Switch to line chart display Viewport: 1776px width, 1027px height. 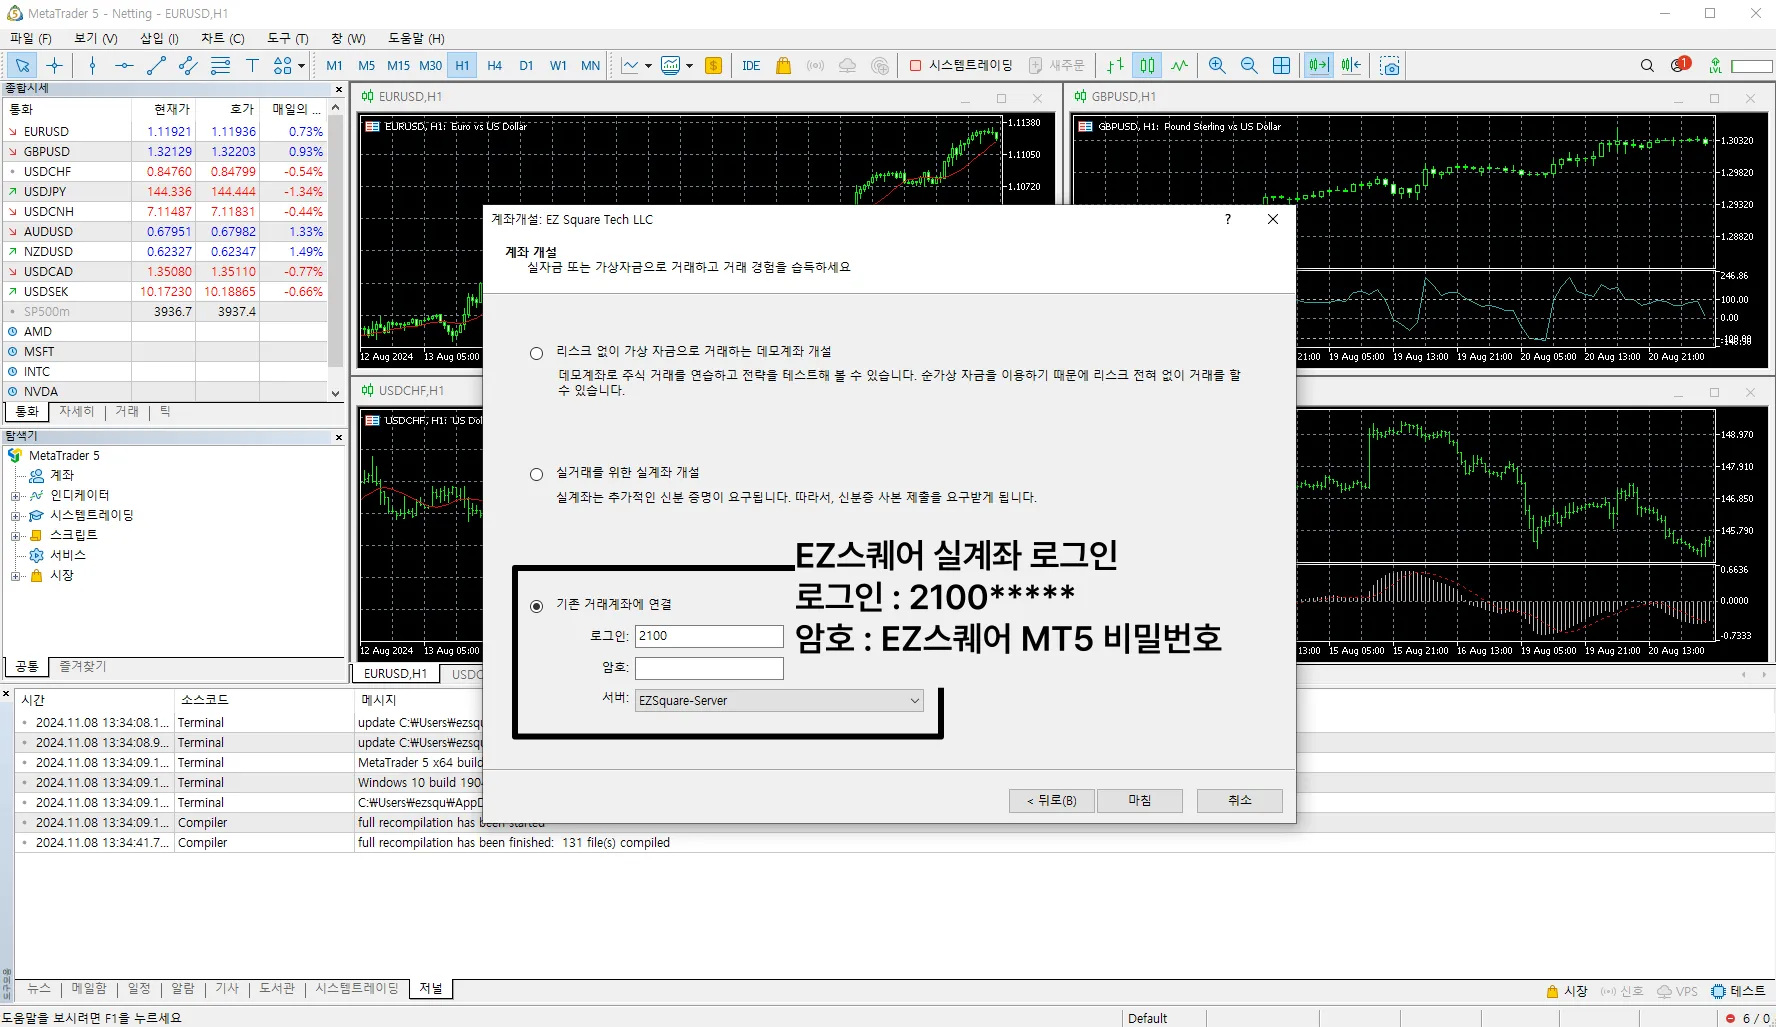pyautogui.click(x=1180, y=66)
